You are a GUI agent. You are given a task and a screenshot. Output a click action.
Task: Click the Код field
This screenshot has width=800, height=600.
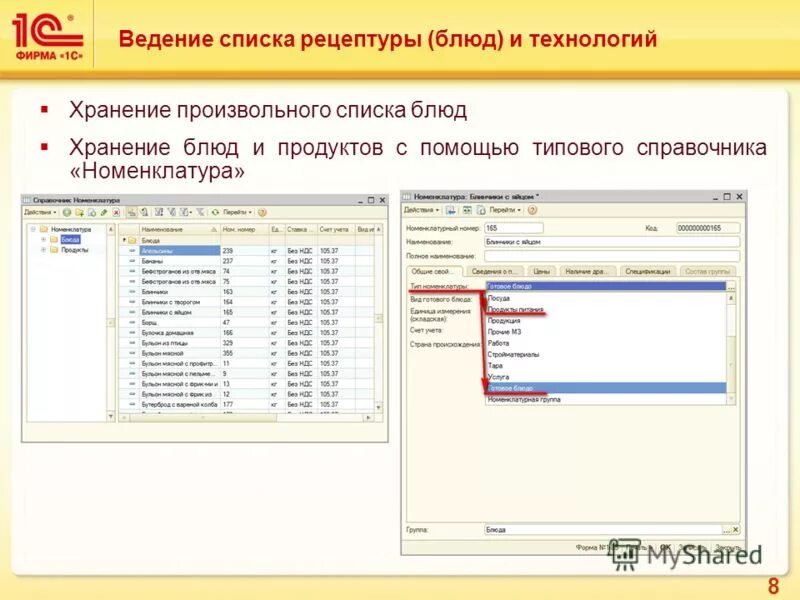[x=708, y=228]
